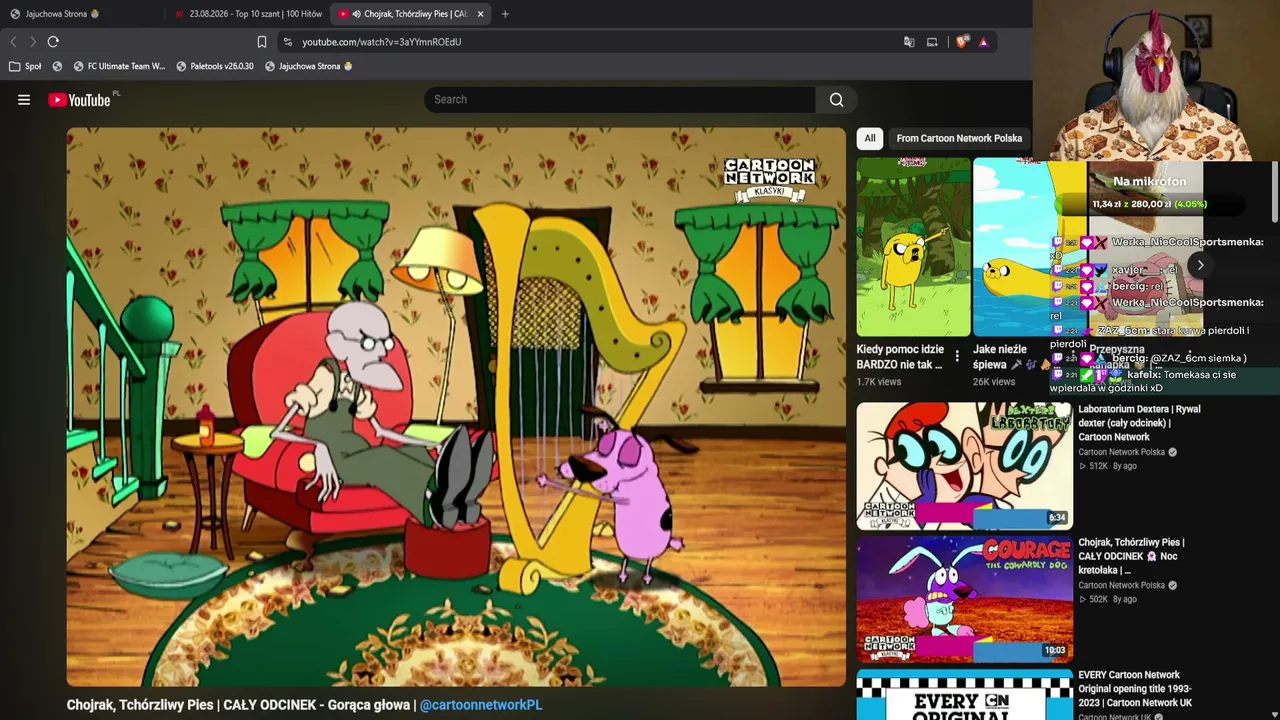The height and width of the screenshot is (720, 1280).
Task: Switch to the Top 10 szant tab
Action: pyautogui.click(x=249, y=14)
